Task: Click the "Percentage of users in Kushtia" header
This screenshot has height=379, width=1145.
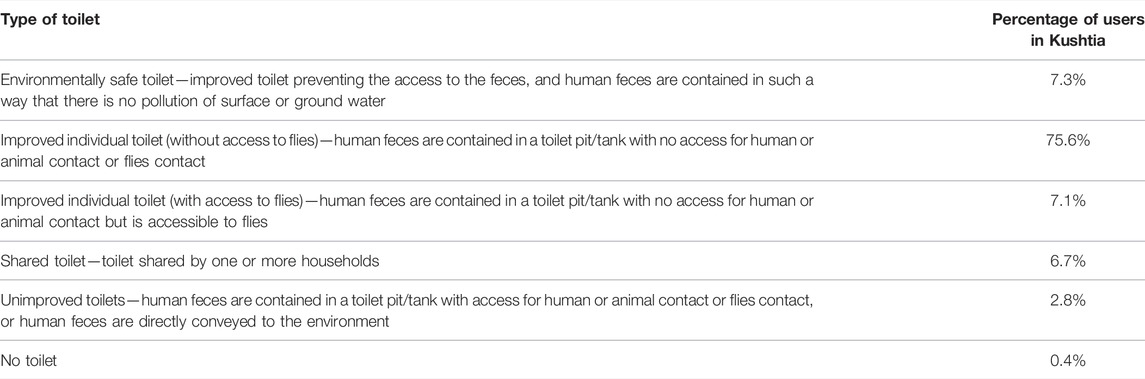Action: 1068,31
